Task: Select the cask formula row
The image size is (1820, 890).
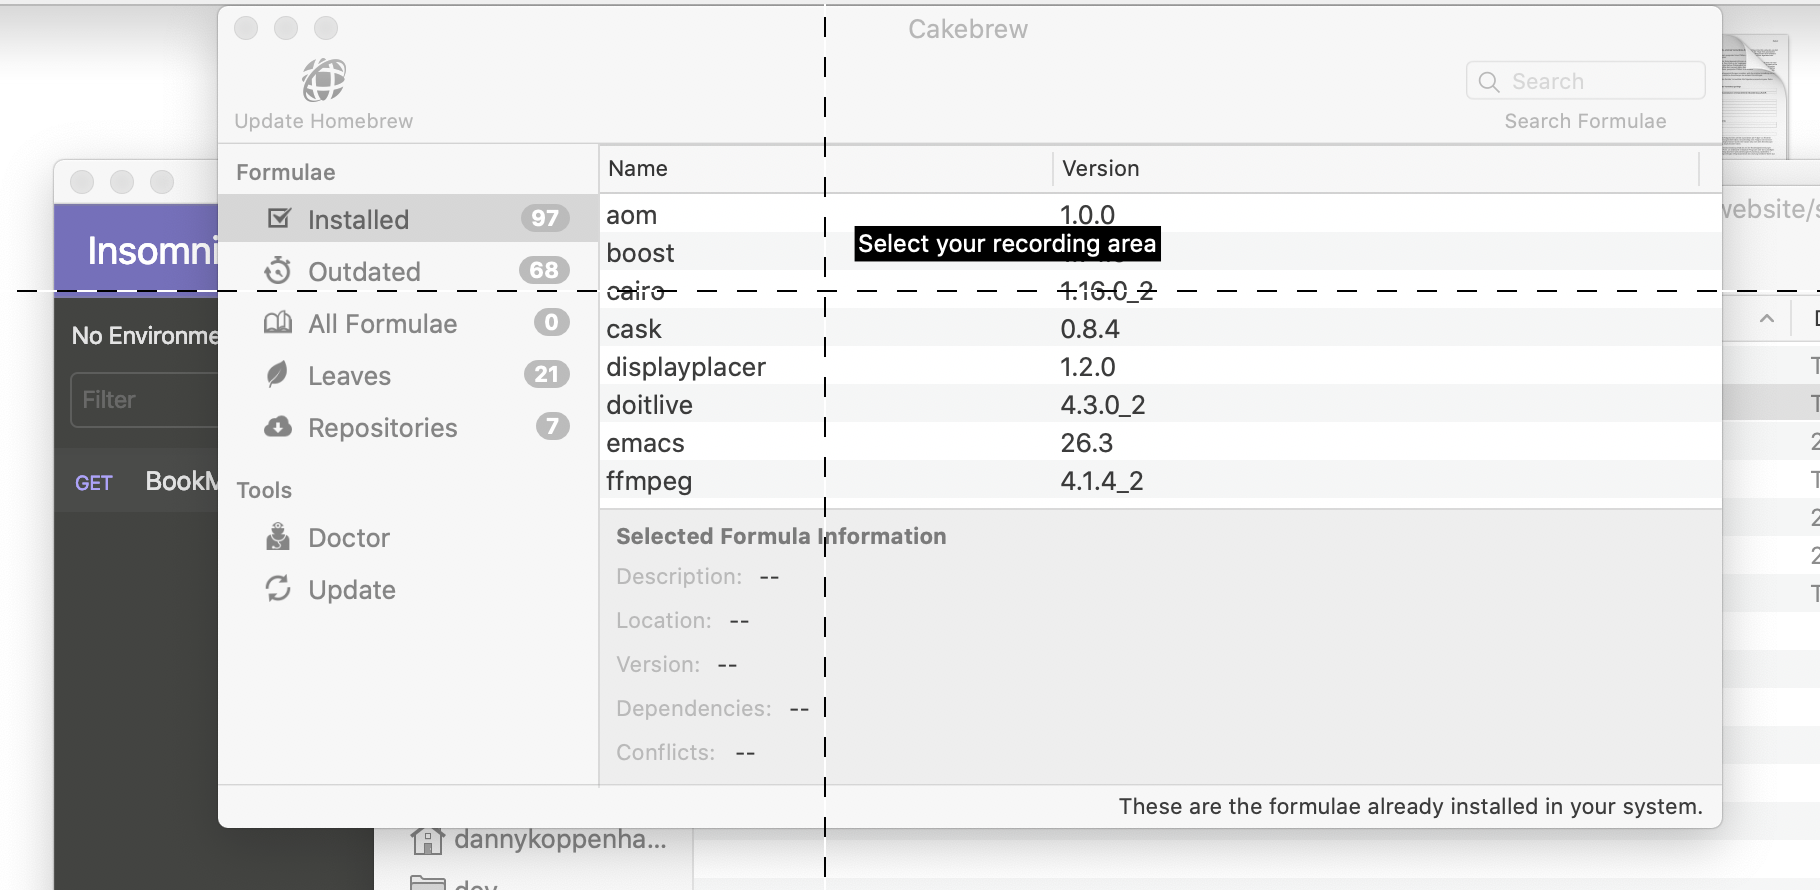Action: [1161, 328]
